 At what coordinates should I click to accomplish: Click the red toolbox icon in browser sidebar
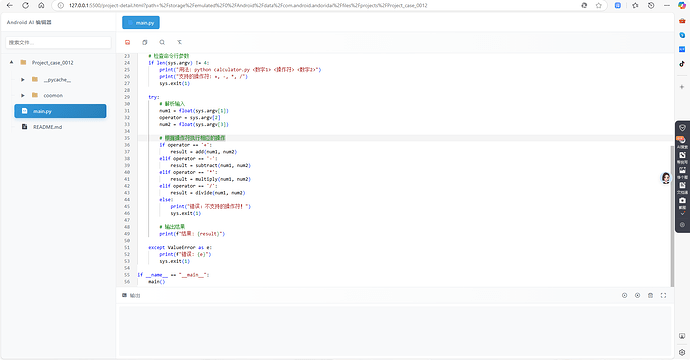(x=682, y=21)
